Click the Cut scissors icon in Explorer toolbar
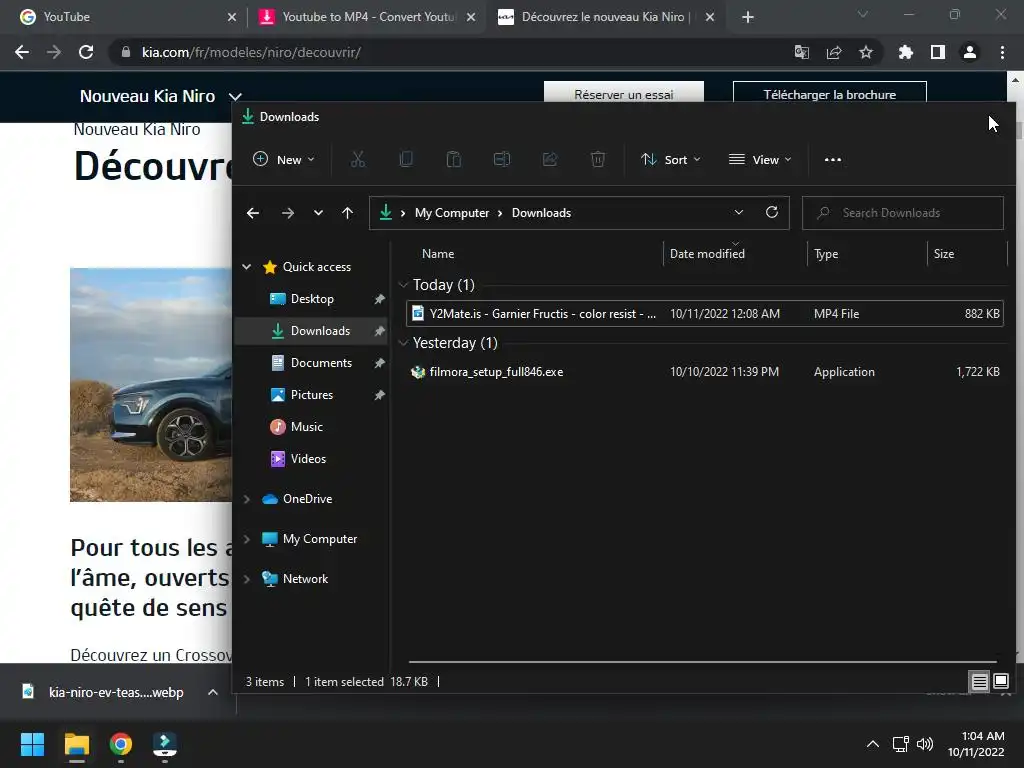This screenshot has height=768, width=1024. [358, 159]
